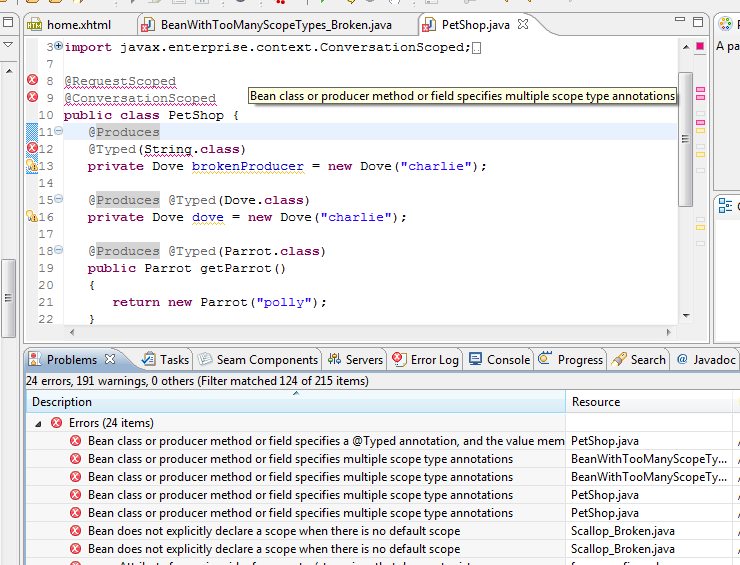Click the Java file icon on PetShop.java tab
Screen dimensions: 740x565
click(x=429, y=25)
